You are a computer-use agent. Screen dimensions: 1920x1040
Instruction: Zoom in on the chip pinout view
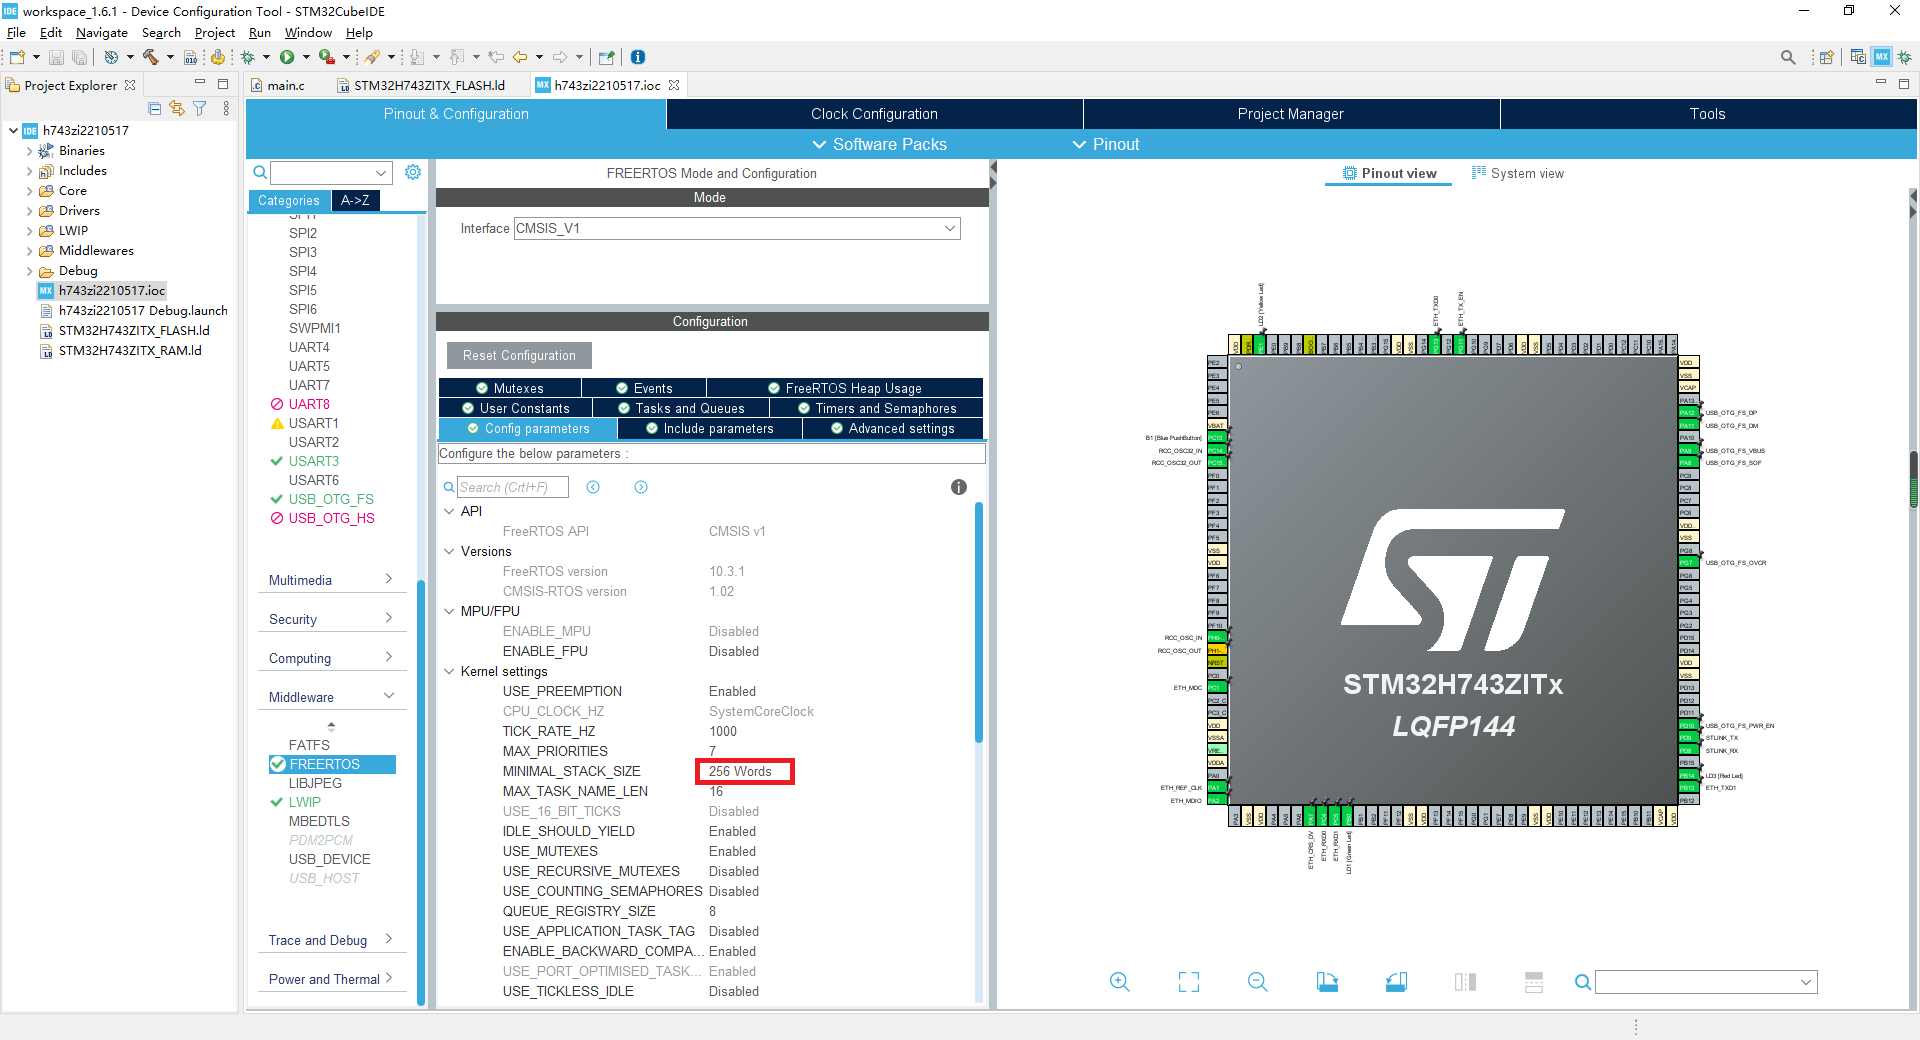[x=1119, y=982]
